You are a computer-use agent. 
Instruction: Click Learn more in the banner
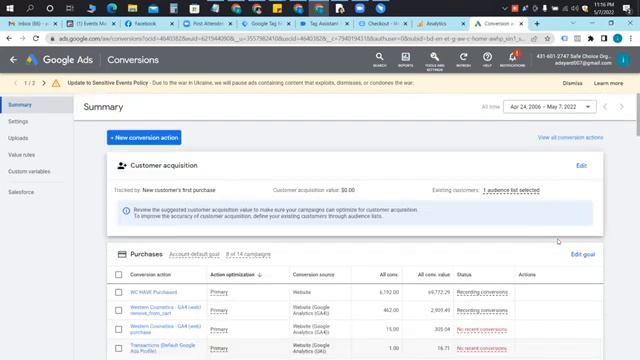[608, 83]
